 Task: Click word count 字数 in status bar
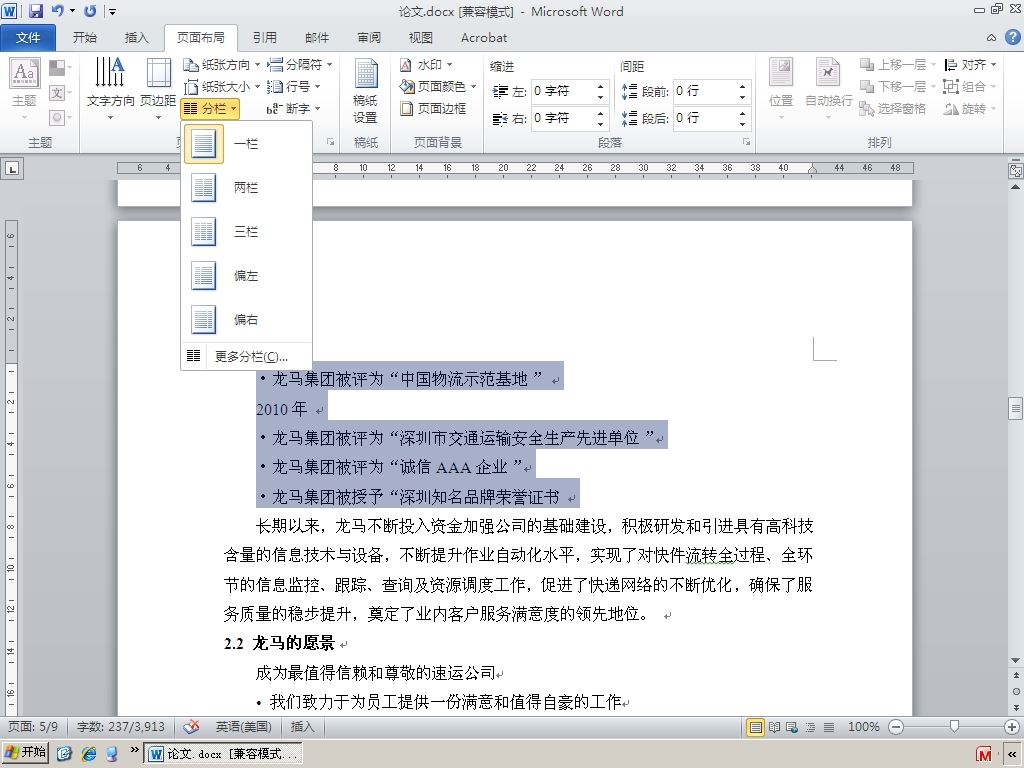[121, 726]
